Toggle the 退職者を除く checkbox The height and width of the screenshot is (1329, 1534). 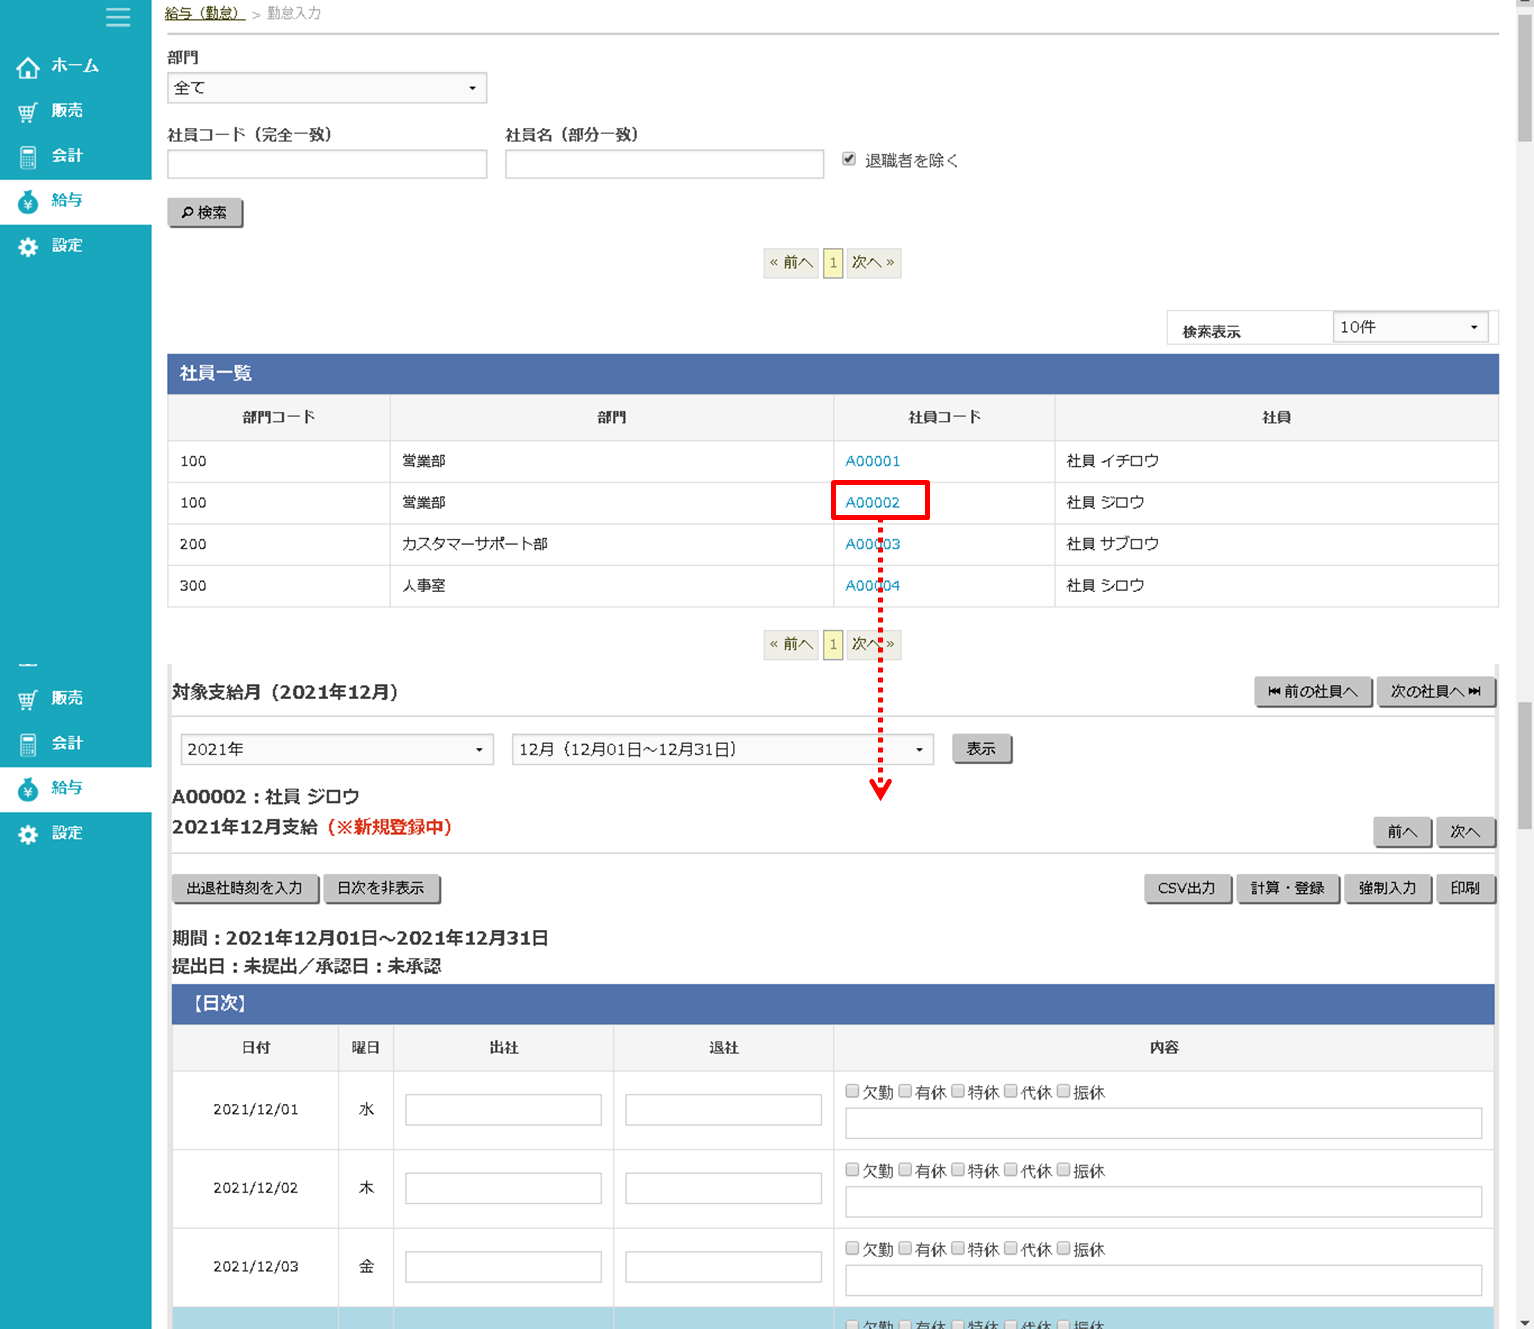point(849,159)
